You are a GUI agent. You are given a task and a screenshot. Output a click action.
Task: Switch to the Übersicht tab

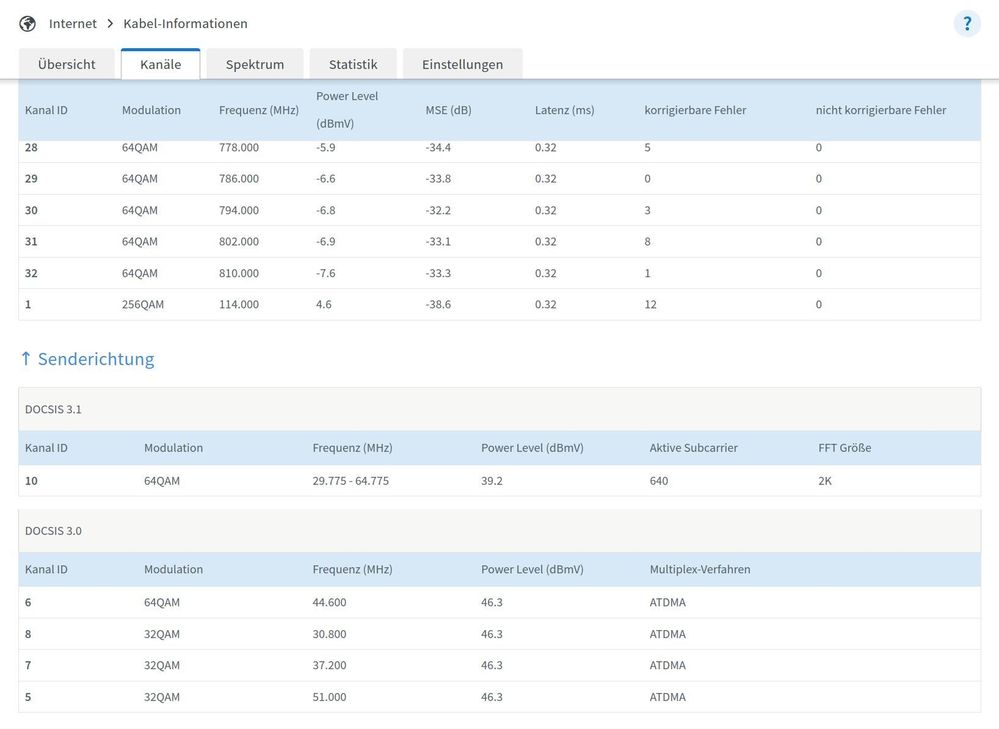[67, 64]
